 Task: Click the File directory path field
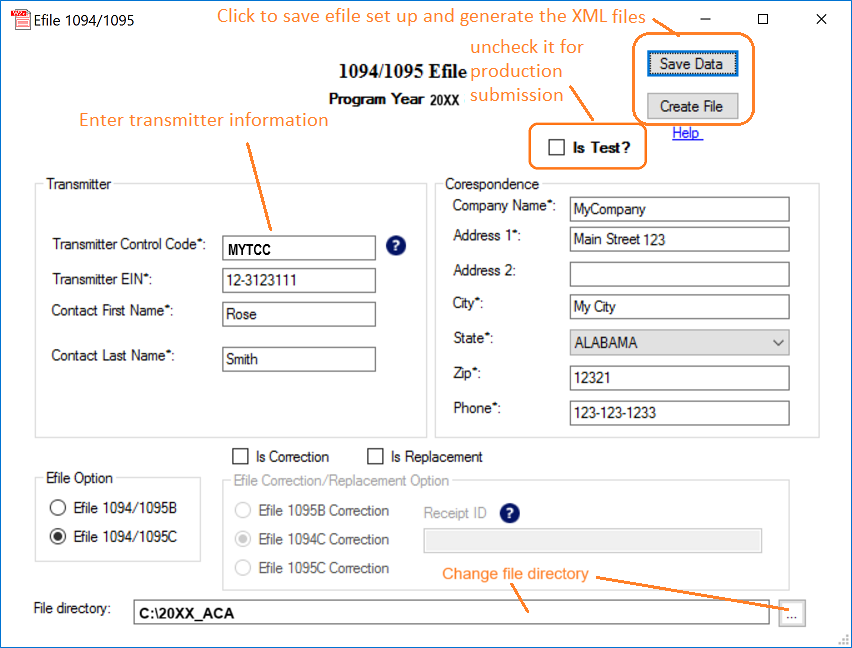[450, 613]
